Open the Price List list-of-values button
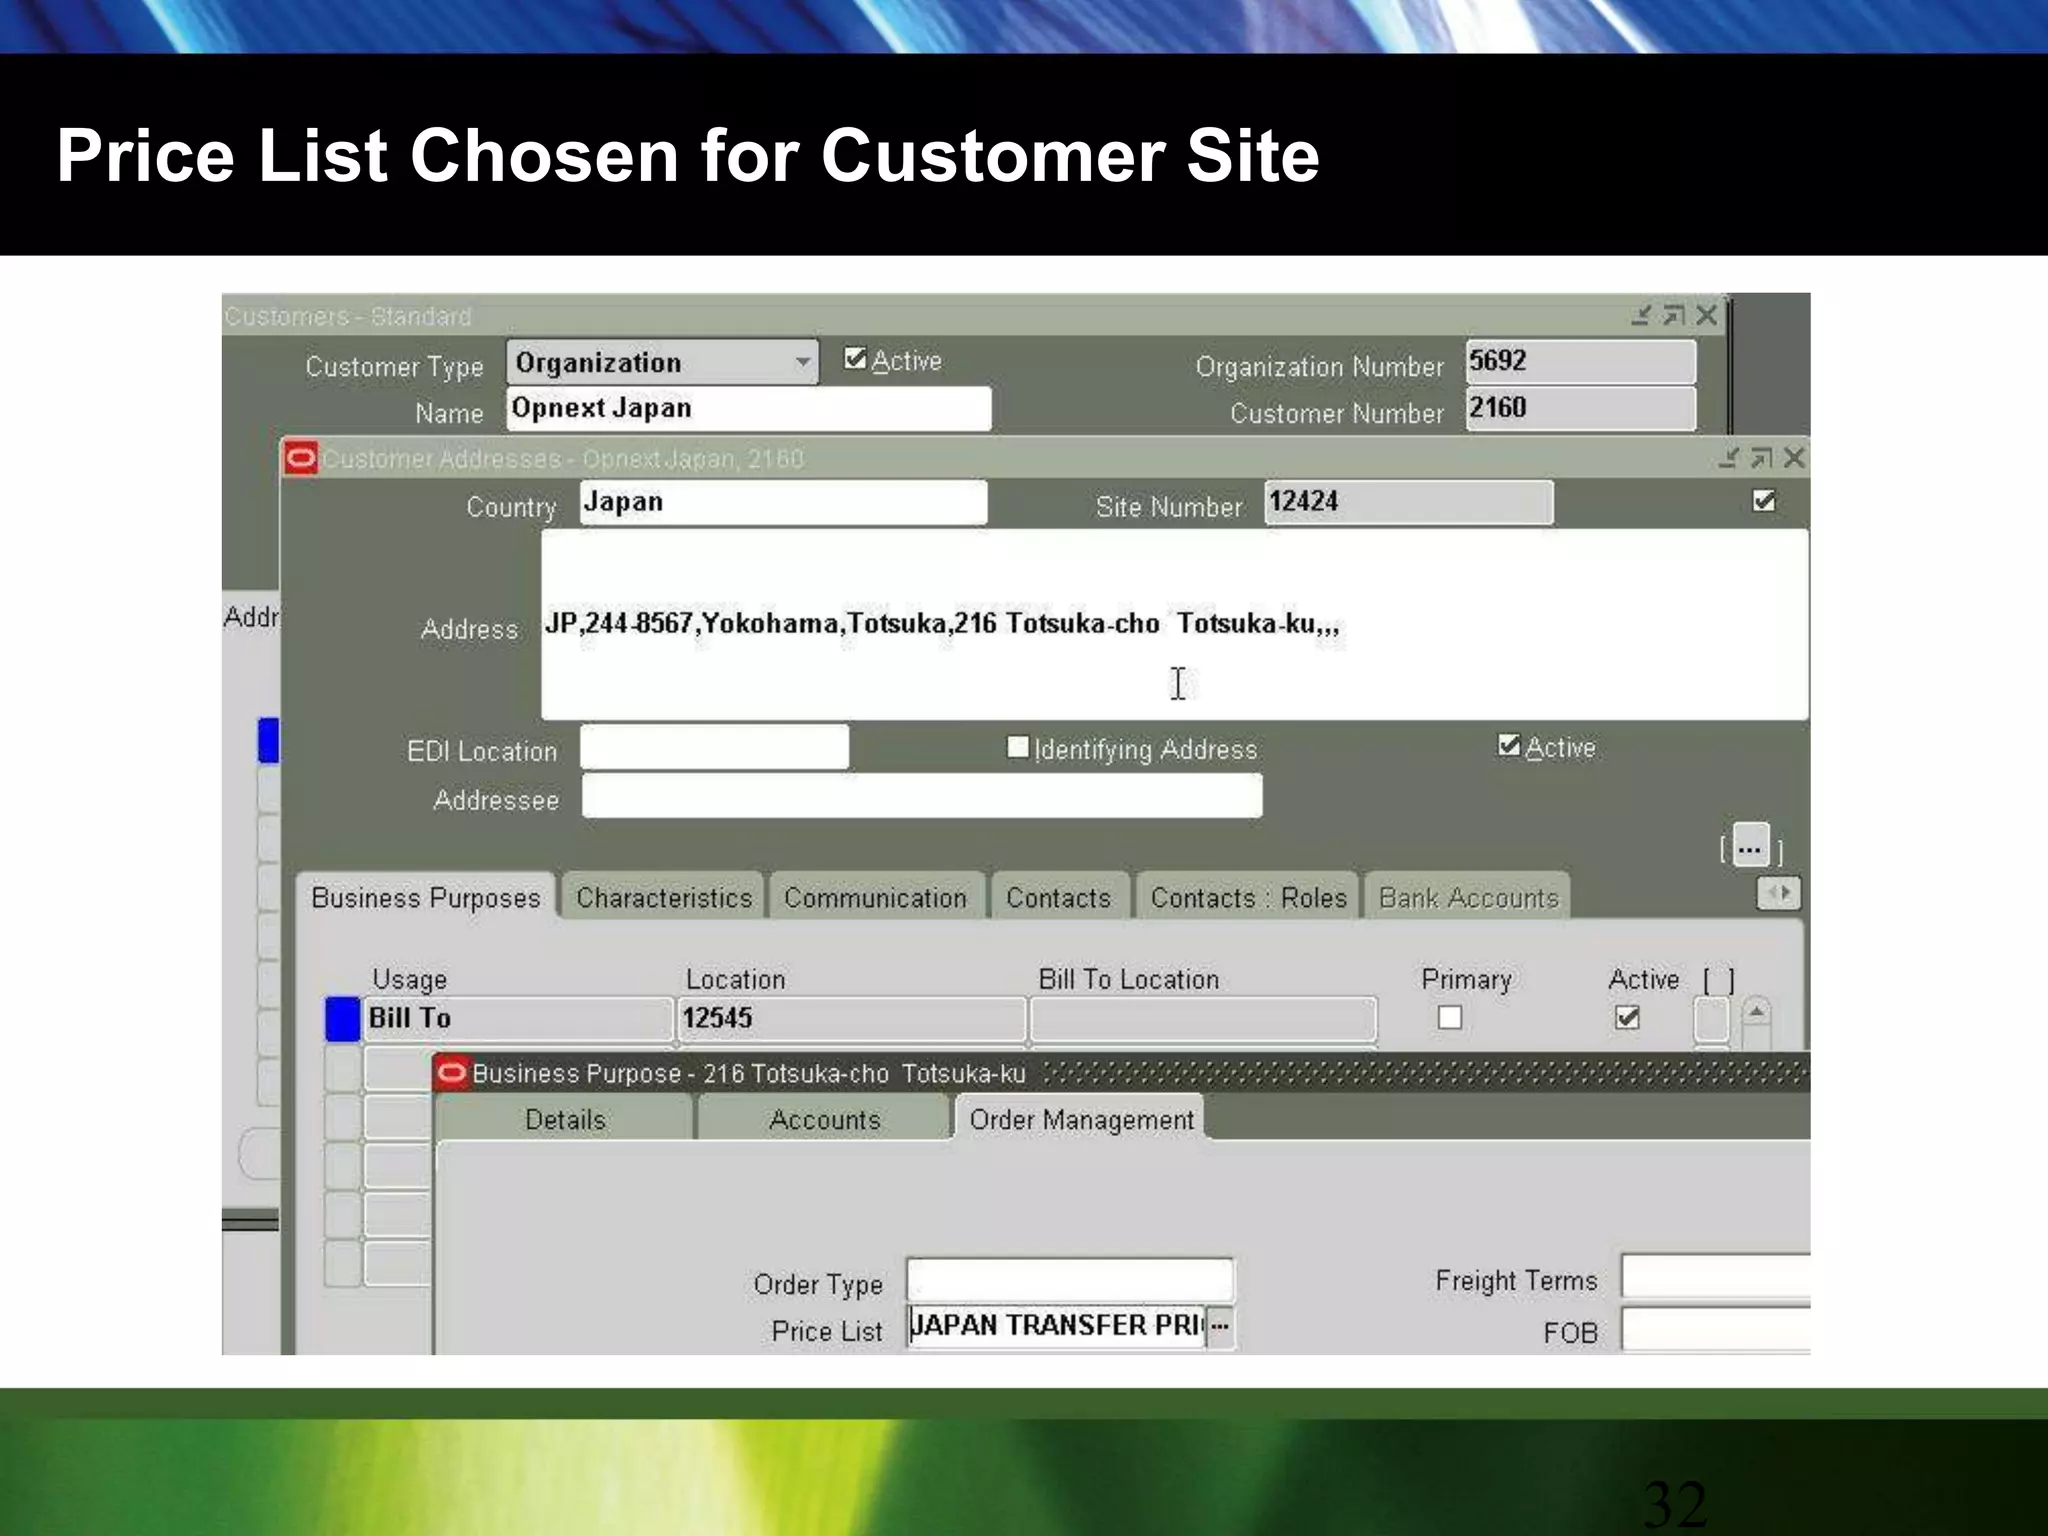2048x1536 pixels. pos(1220,1327)
